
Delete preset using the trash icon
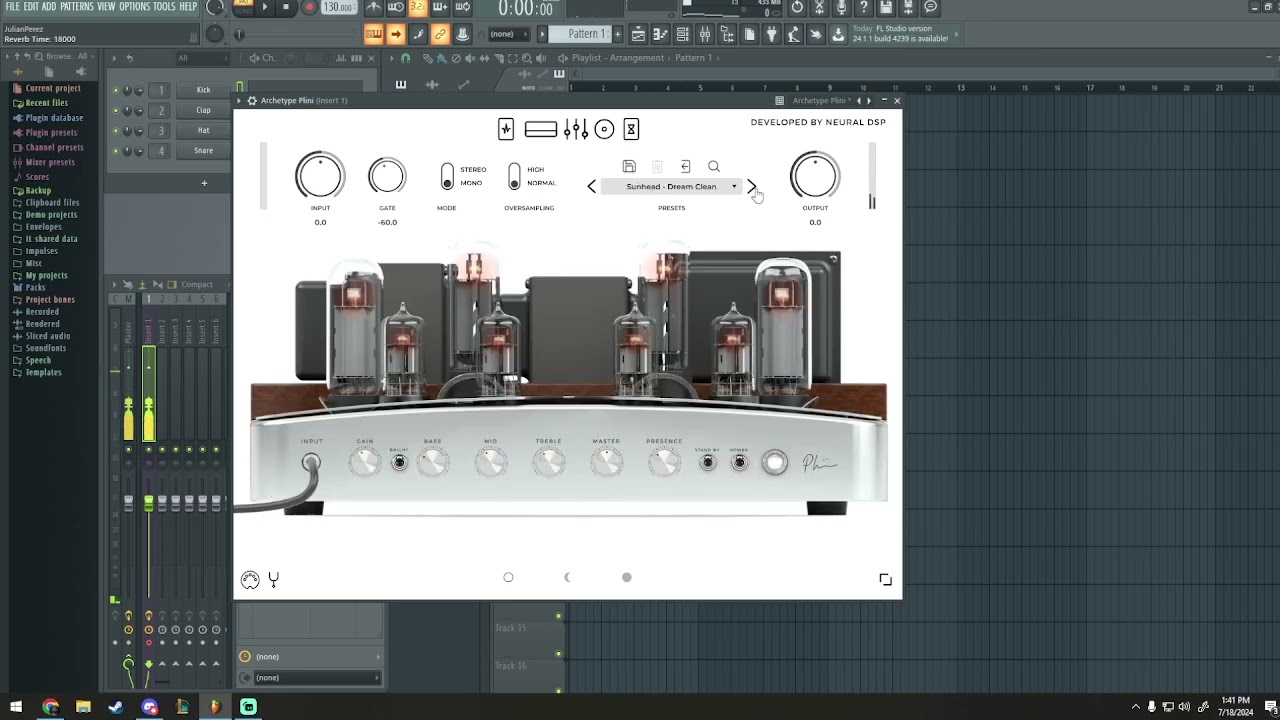click(x=657, y=166)
